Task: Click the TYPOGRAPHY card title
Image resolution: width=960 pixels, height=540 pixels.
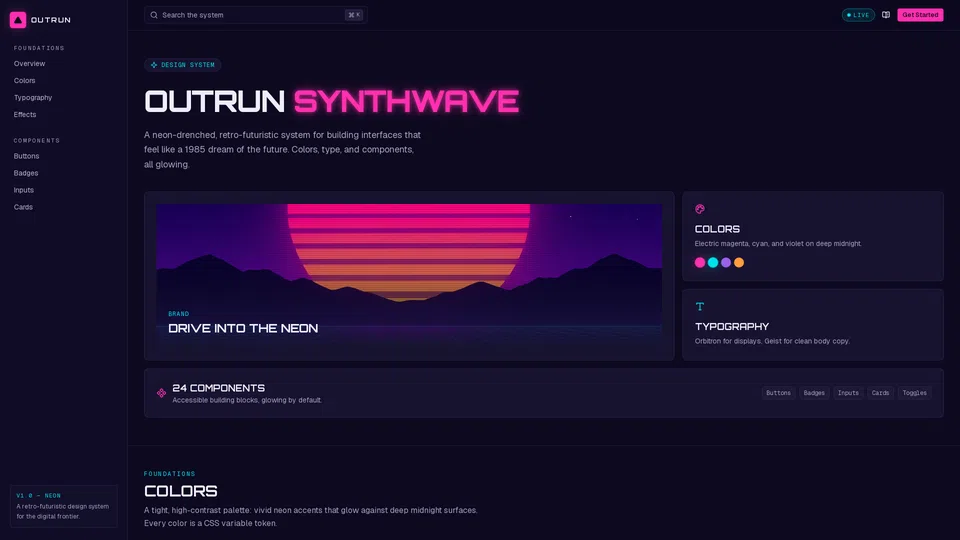Action: tap(732, 326)
